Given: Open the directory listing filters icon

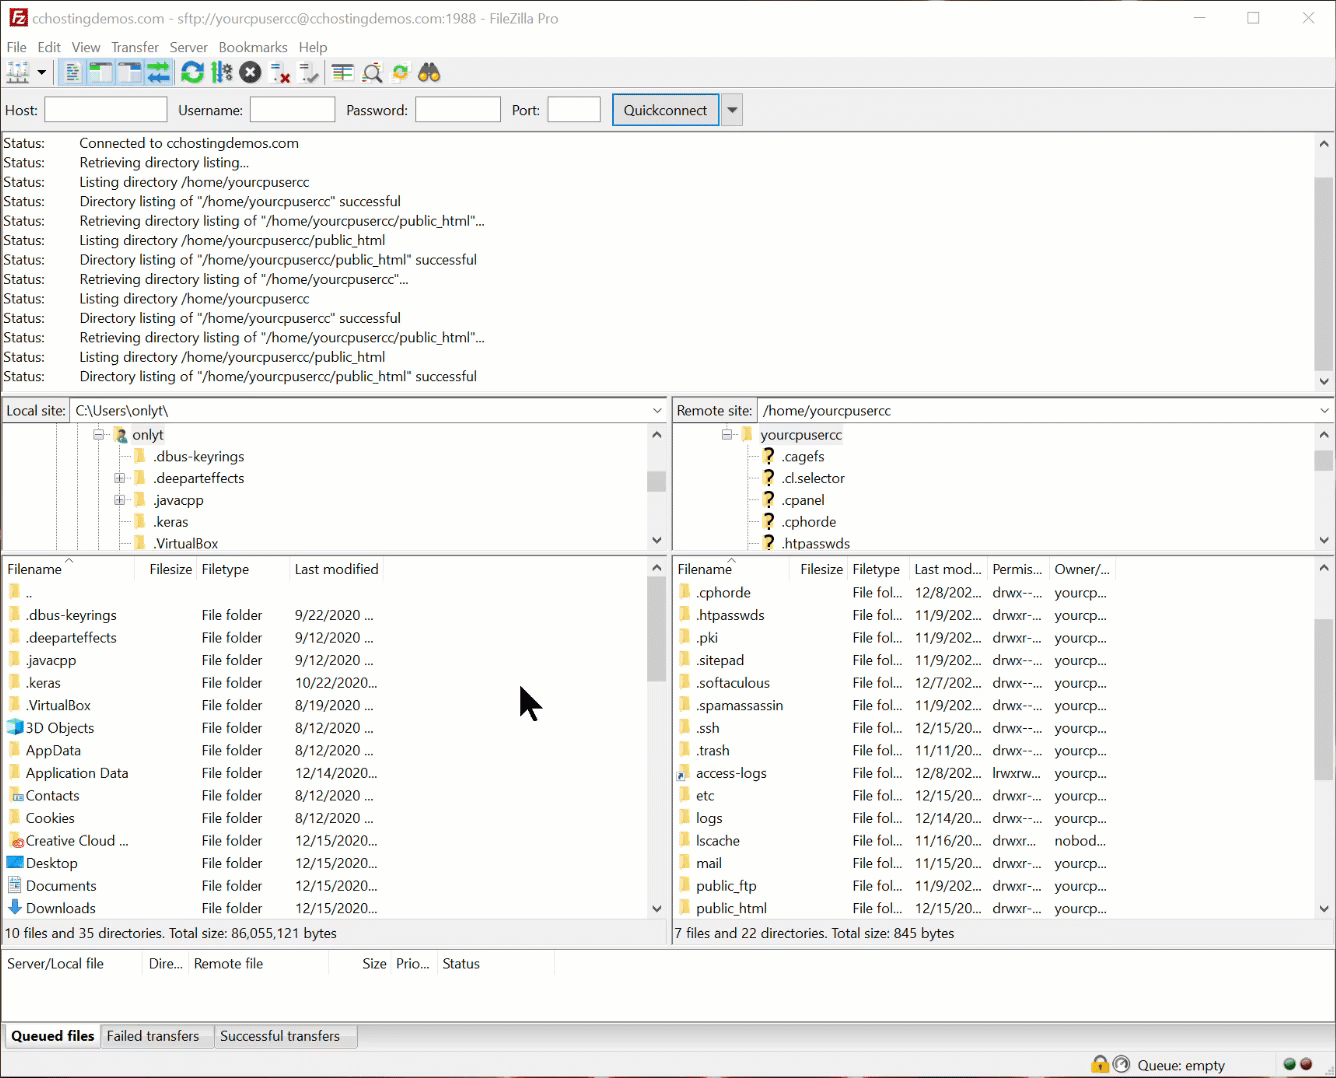Looking at the screenshot, I should tap(343, 72).
